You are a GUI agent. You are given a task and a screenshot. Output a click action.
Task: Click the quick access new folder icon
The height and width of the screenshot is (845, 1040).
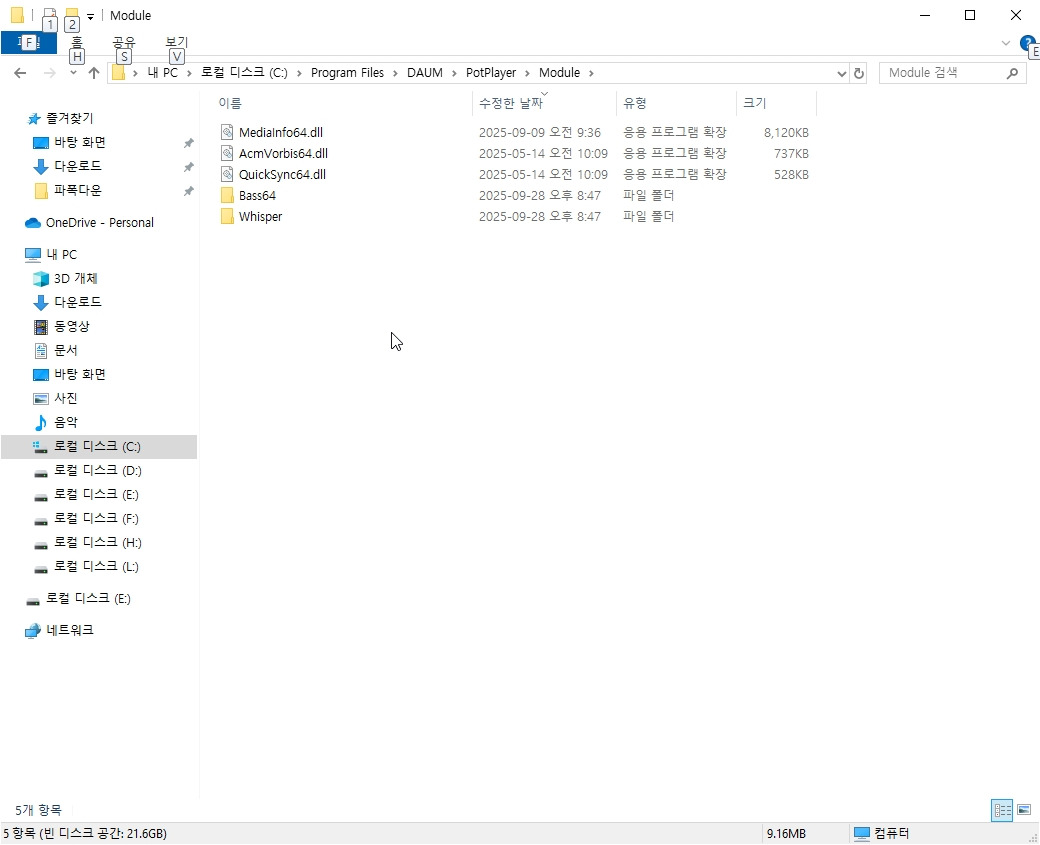point(72,15)
